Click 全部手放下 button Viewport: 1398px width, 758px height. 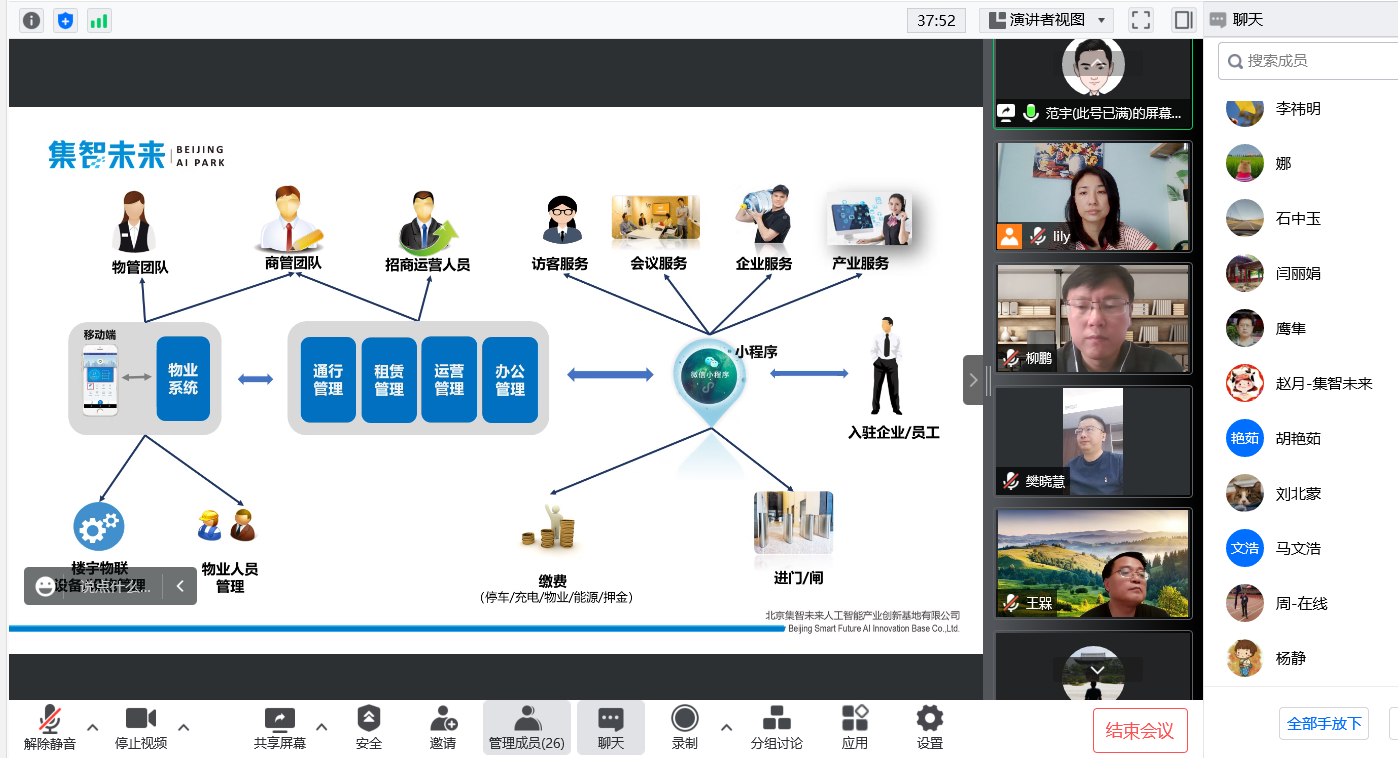[x=1324, y=723]
